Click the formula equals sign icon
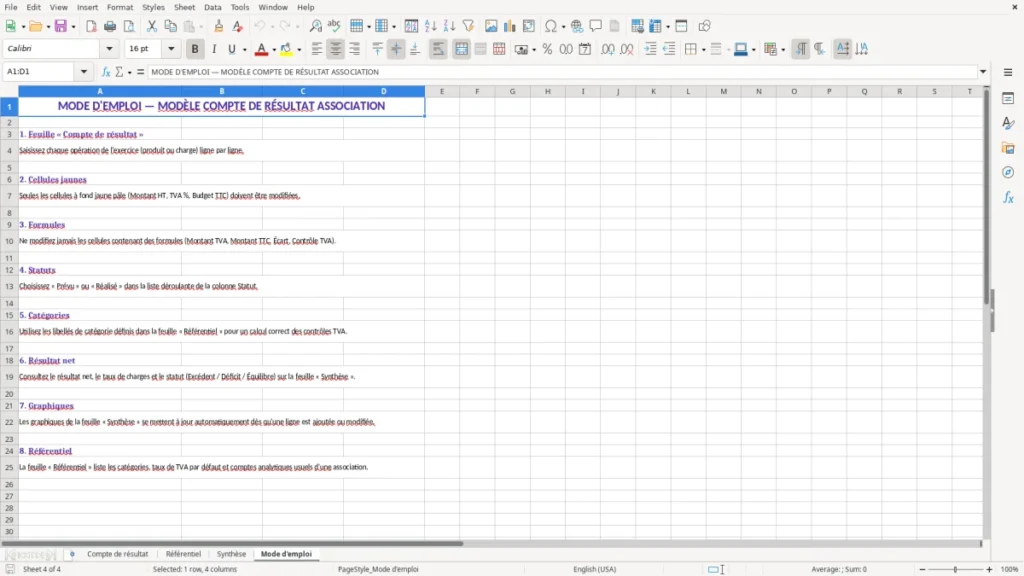The image size is (1024, 576). tap(140, 72)
